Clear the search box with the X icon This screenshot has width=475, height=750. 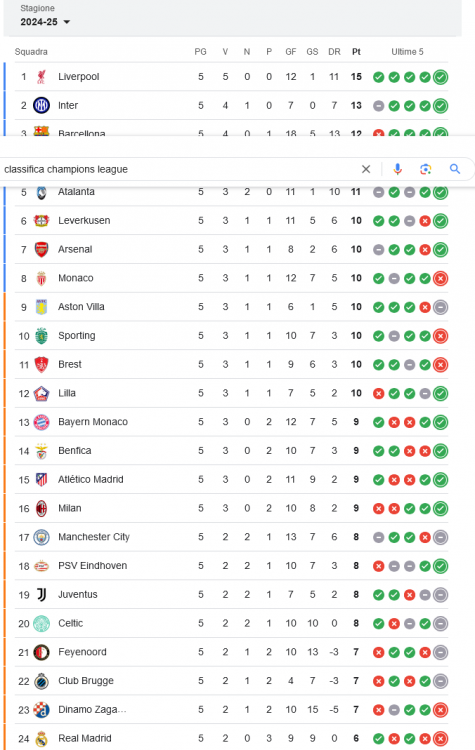coord(366,169)
